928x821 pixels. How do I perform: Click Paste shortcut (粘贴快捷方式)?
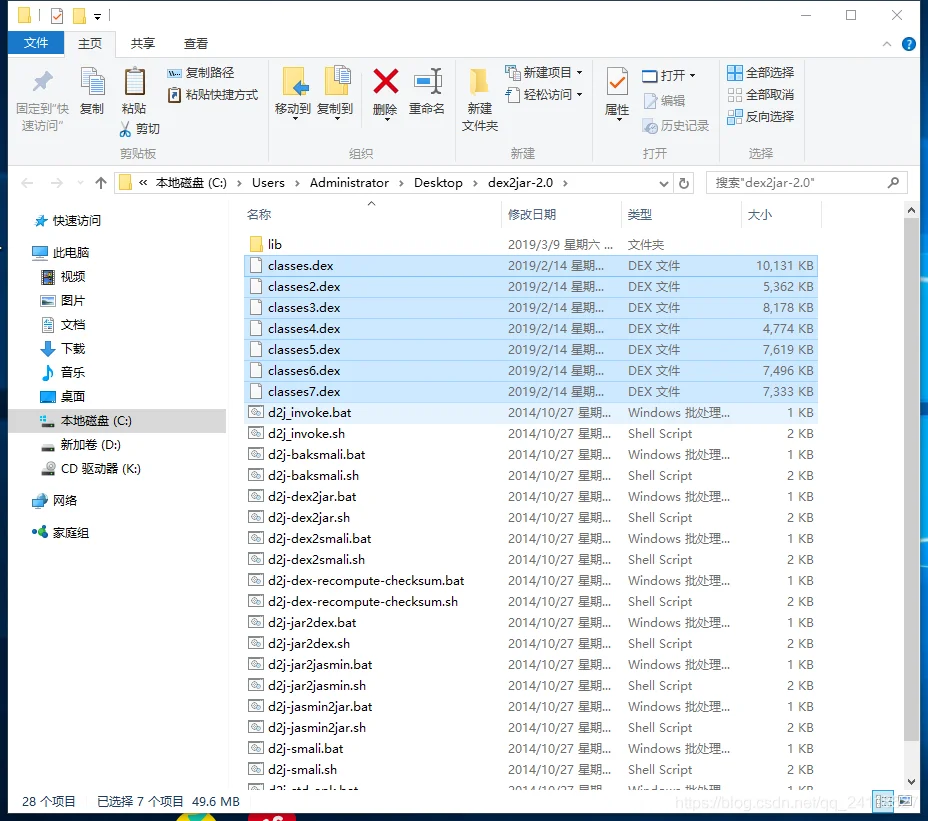[213, 95]
